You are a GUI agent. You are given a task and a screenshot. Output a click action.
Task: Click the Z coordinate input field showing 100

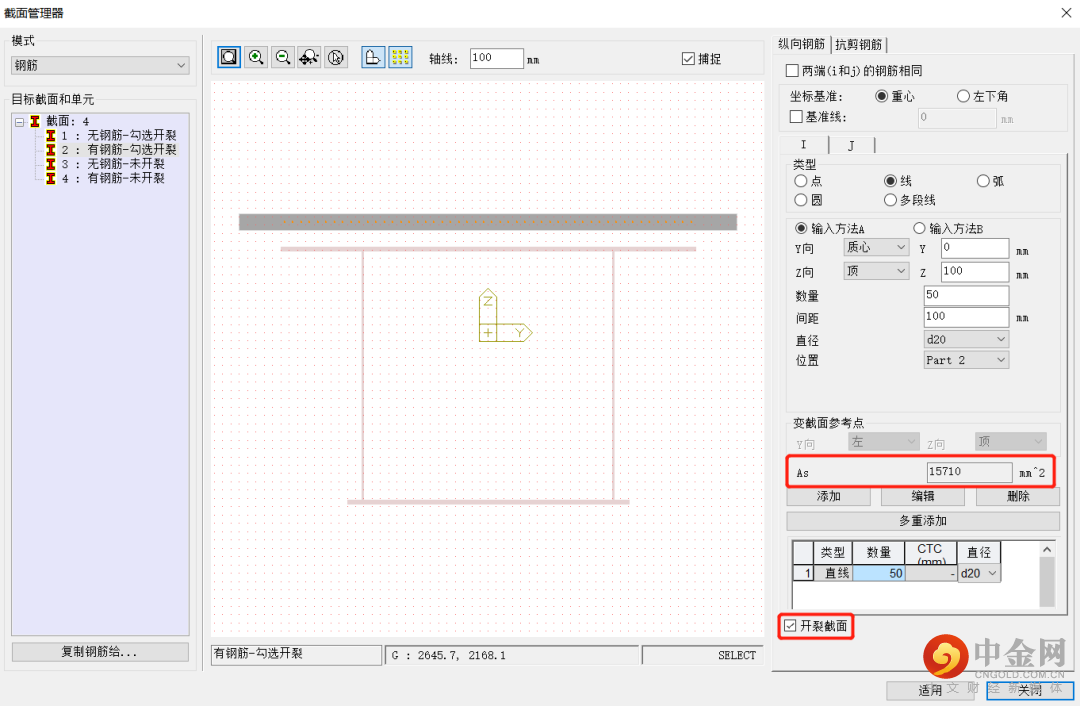coord(975,271)
